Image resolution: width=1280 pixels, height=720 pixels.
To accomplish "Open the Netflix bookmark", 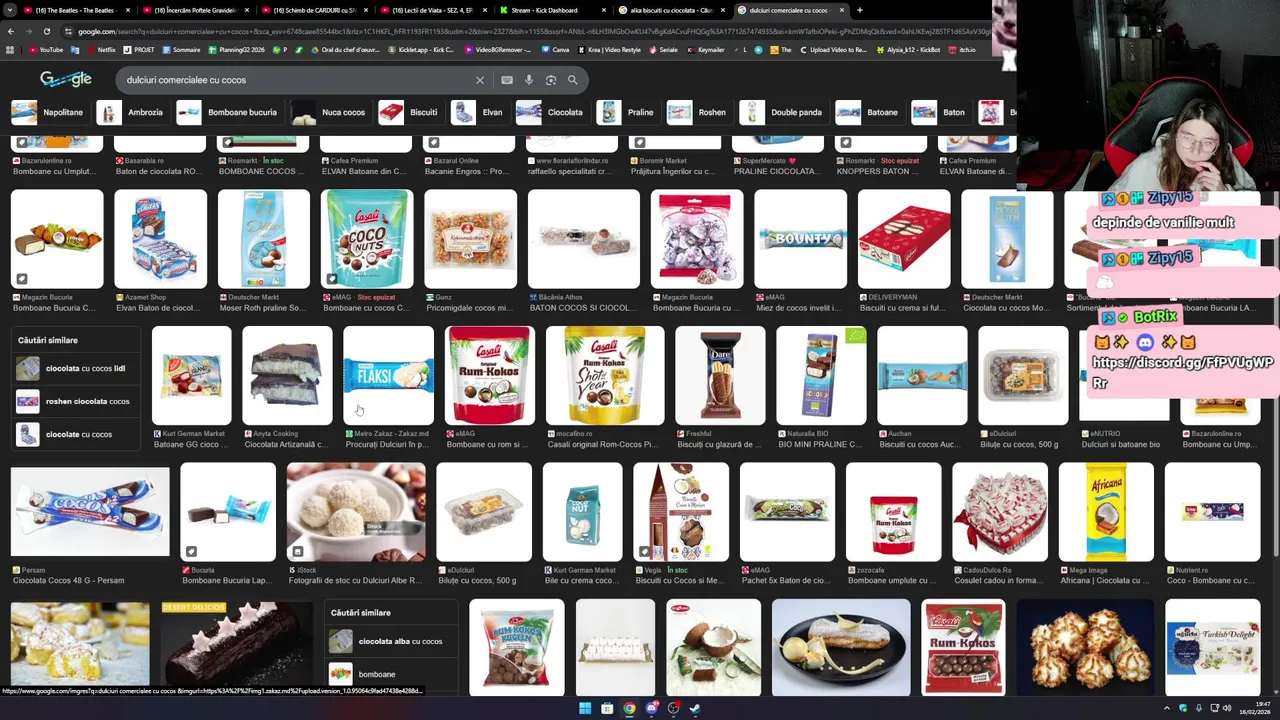I will [100, 49].
